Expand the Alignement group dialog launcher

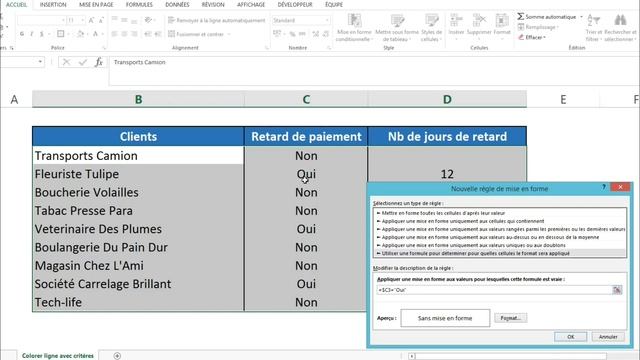coord(267,48)
